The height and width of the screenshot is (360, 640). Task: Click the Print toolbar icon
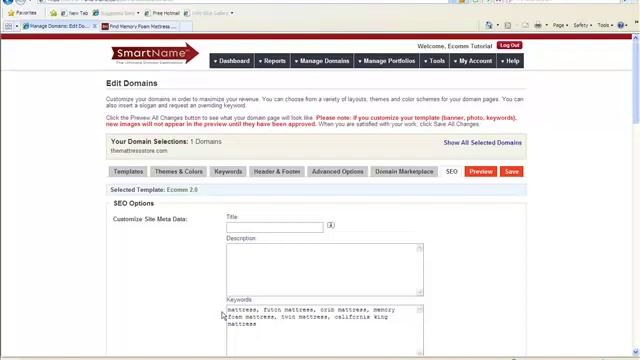tap(538, 25)
